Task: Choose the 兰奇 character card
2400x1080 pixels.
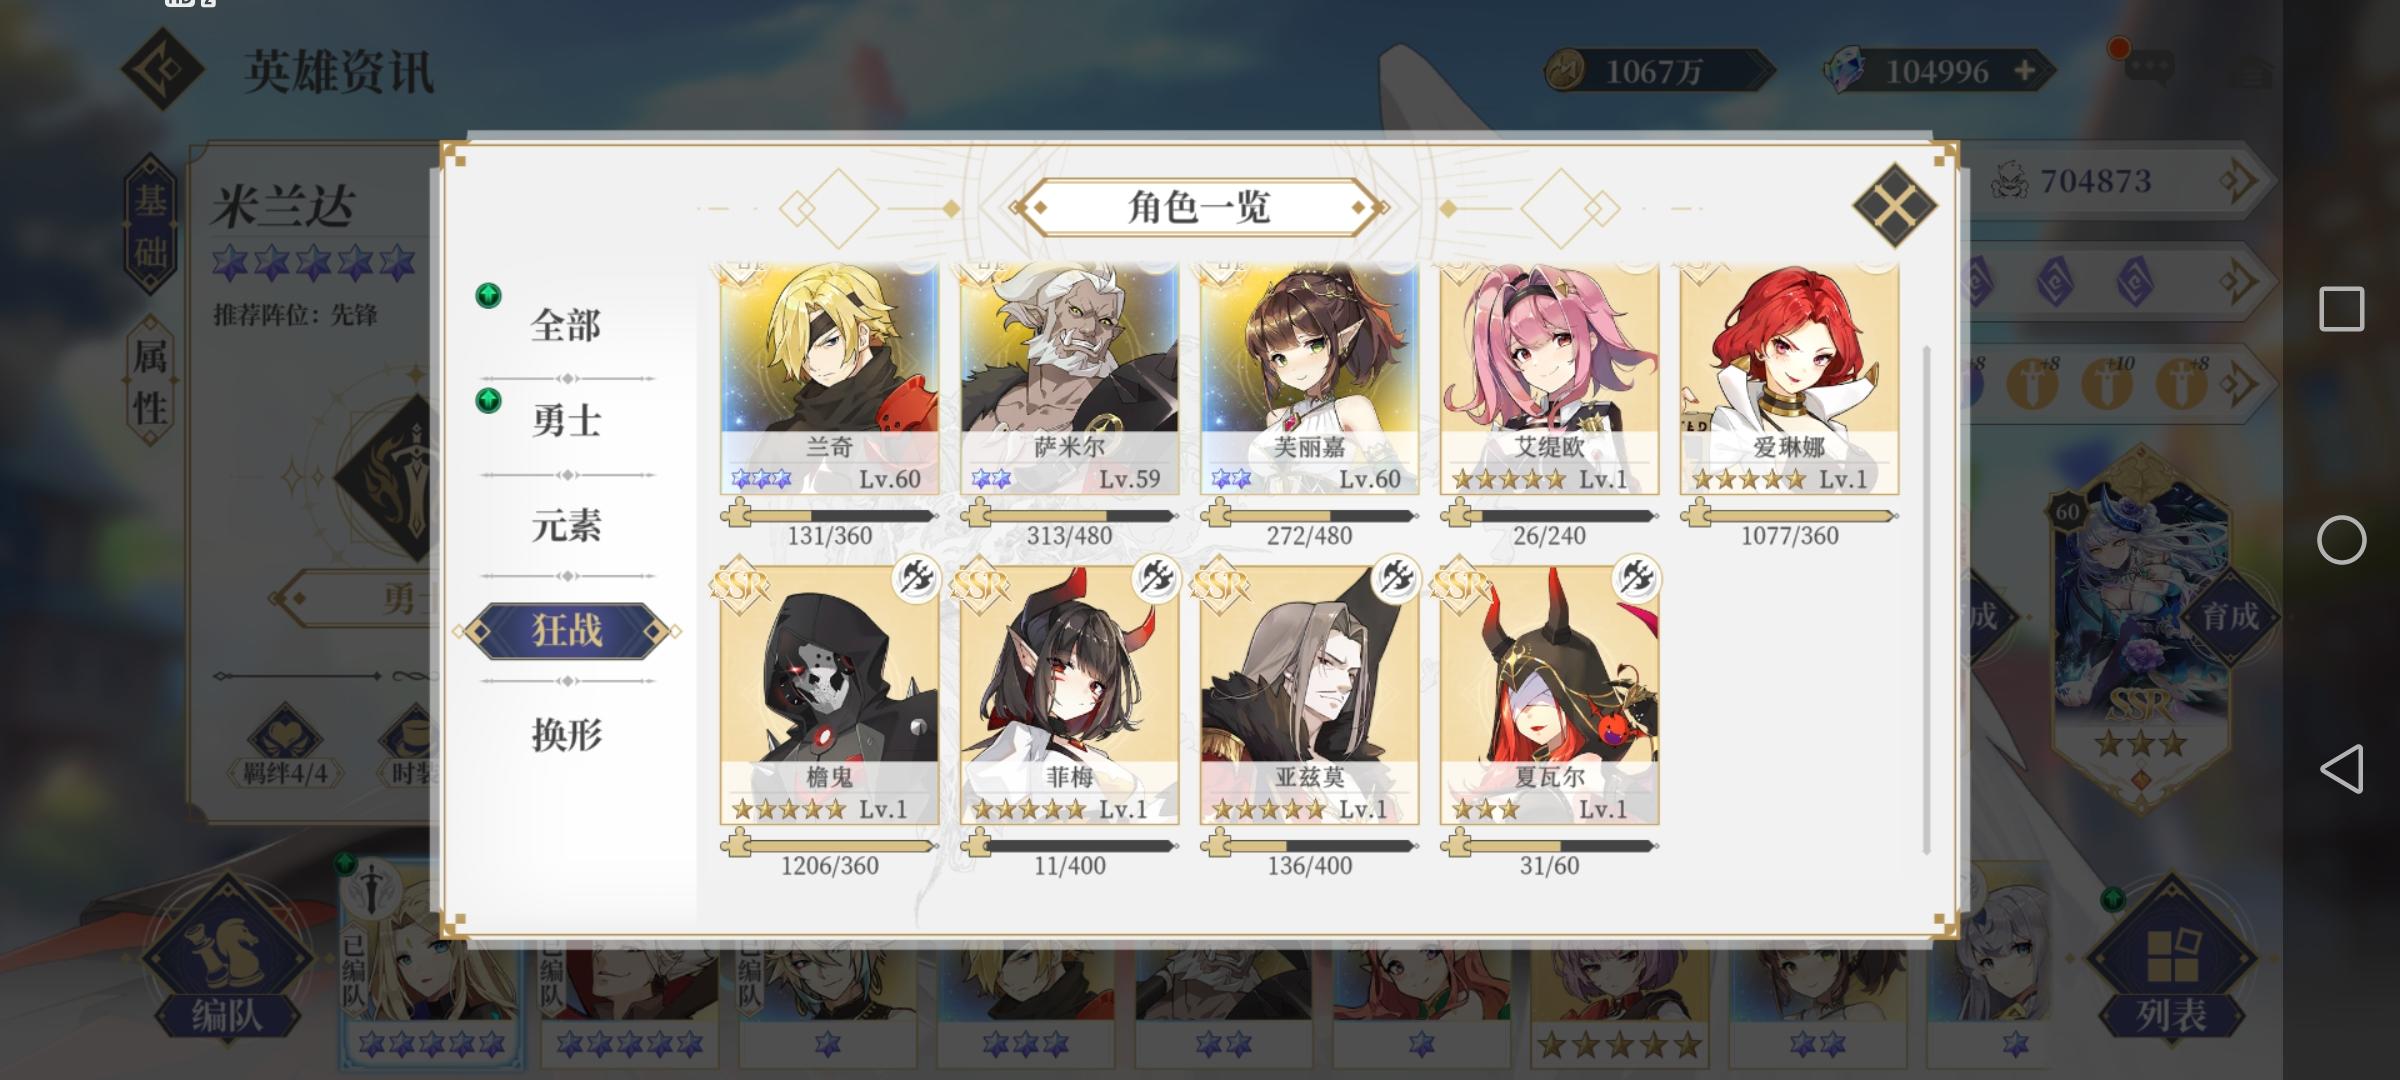Action: (x=829, y=379)
